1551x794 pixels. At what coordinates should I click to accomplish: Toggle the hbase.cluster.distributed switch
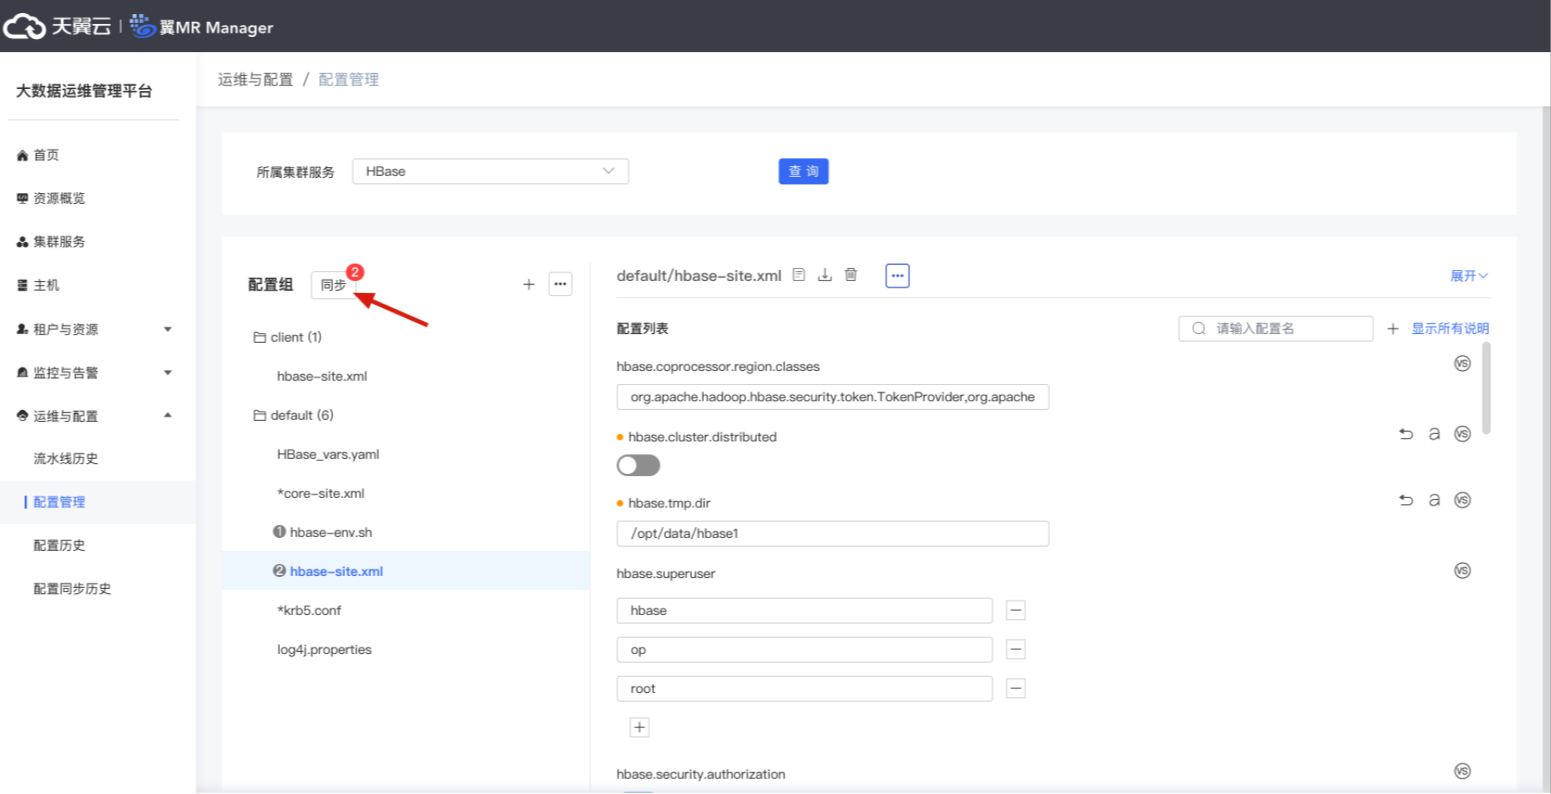coord(638,465)
